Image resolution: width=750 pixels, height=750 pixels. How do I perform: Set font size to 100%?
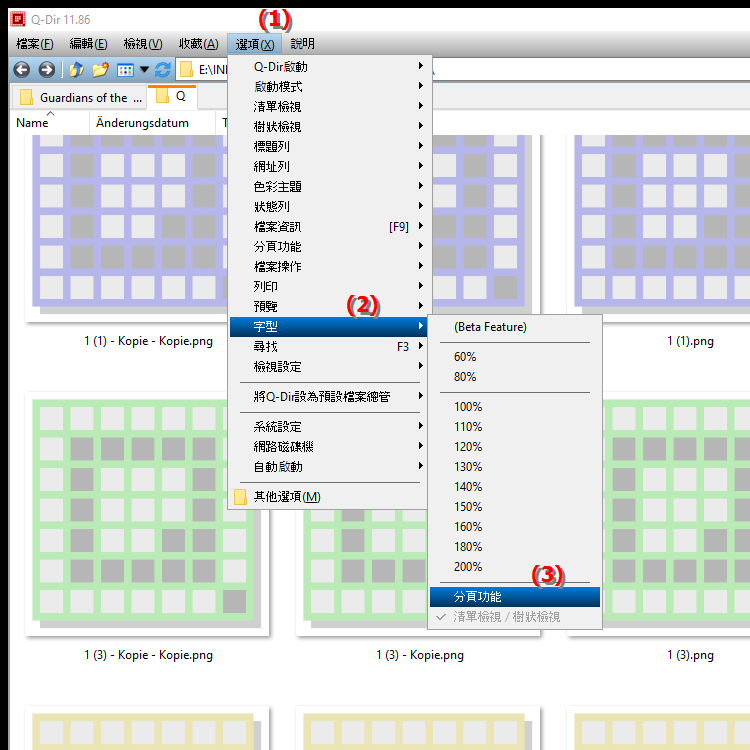(x=515, y=407)
